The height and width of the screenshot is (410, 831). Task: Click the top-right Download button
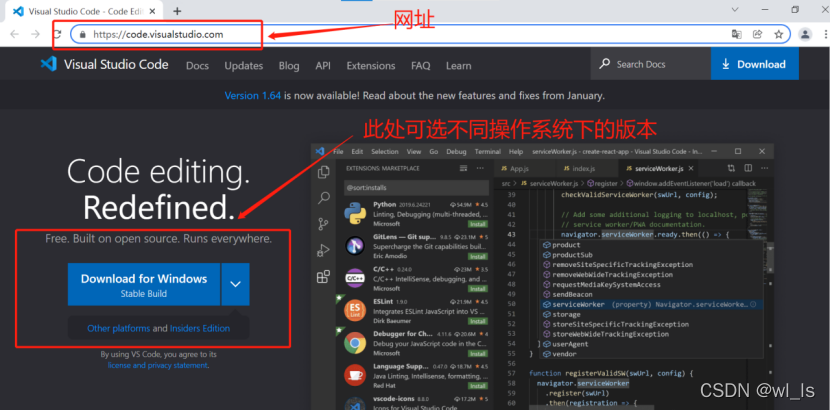[755, 64]
